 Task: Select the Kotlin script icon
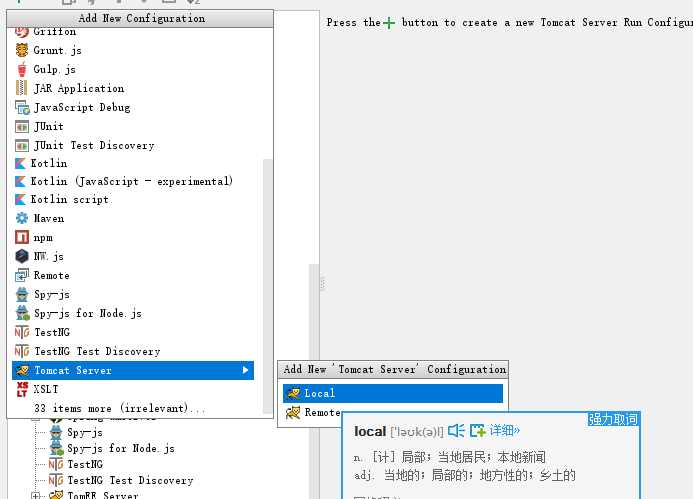pyautogui.click(x=20, y=200)
